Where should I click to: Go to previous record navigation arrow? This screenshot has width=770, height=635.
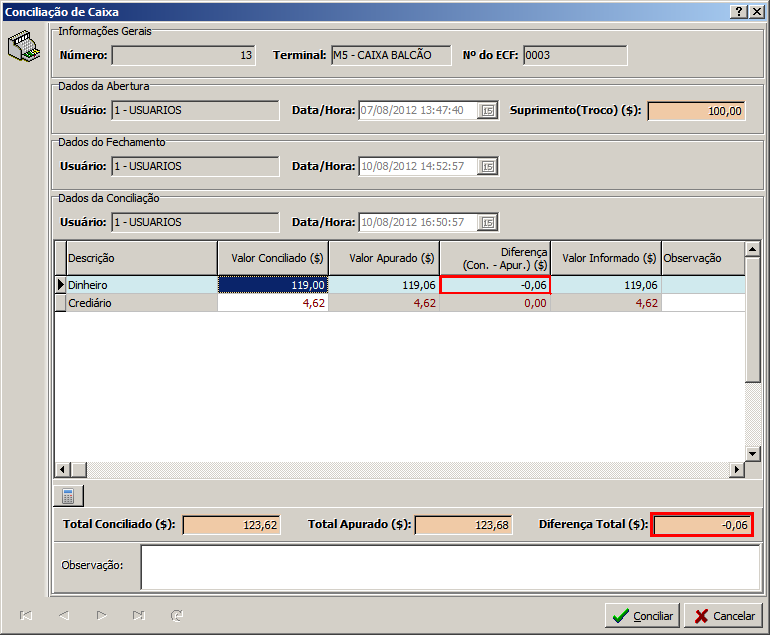(x=63, y=616)
